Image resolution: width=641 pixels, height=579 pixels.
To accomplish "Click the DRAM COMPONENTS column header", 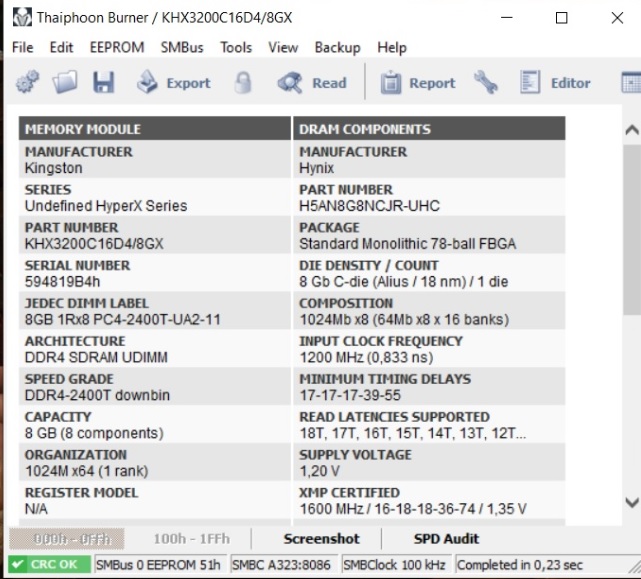I will (429, 129).
